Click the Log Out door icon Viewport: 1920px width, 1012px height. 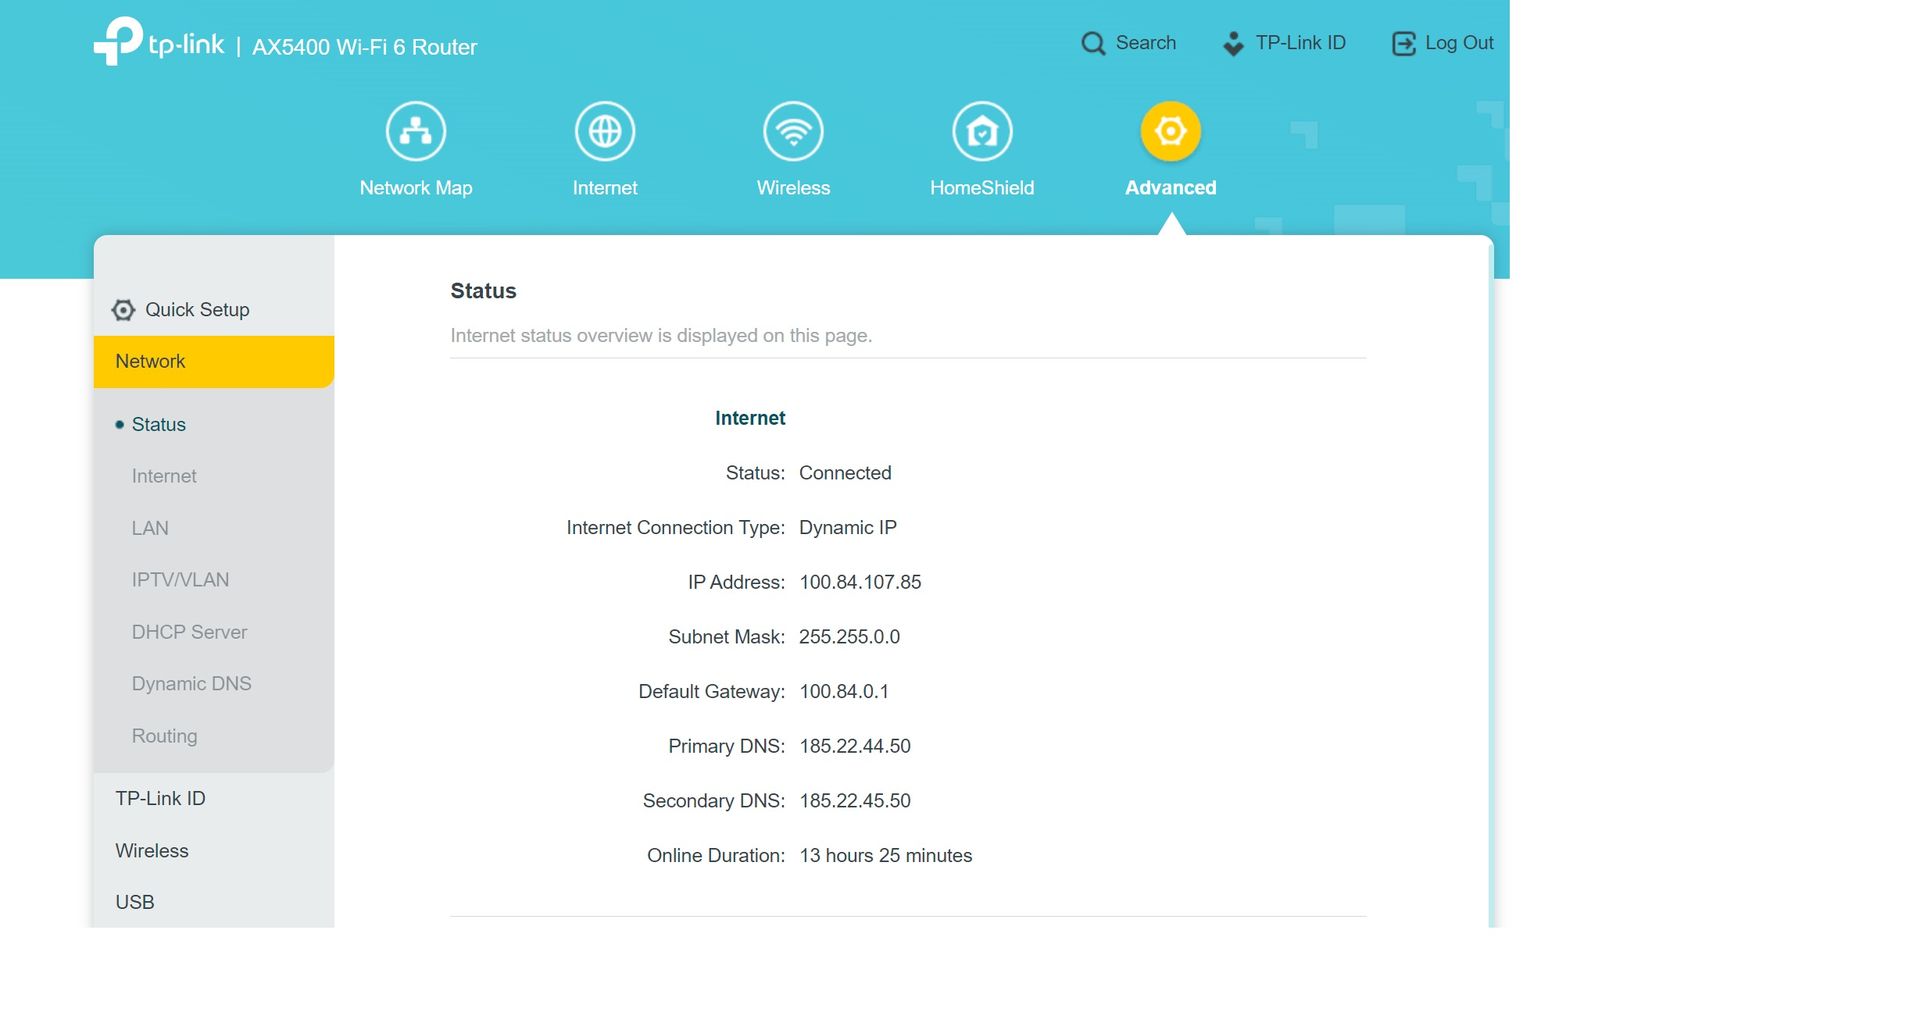tap(1404, 43)
